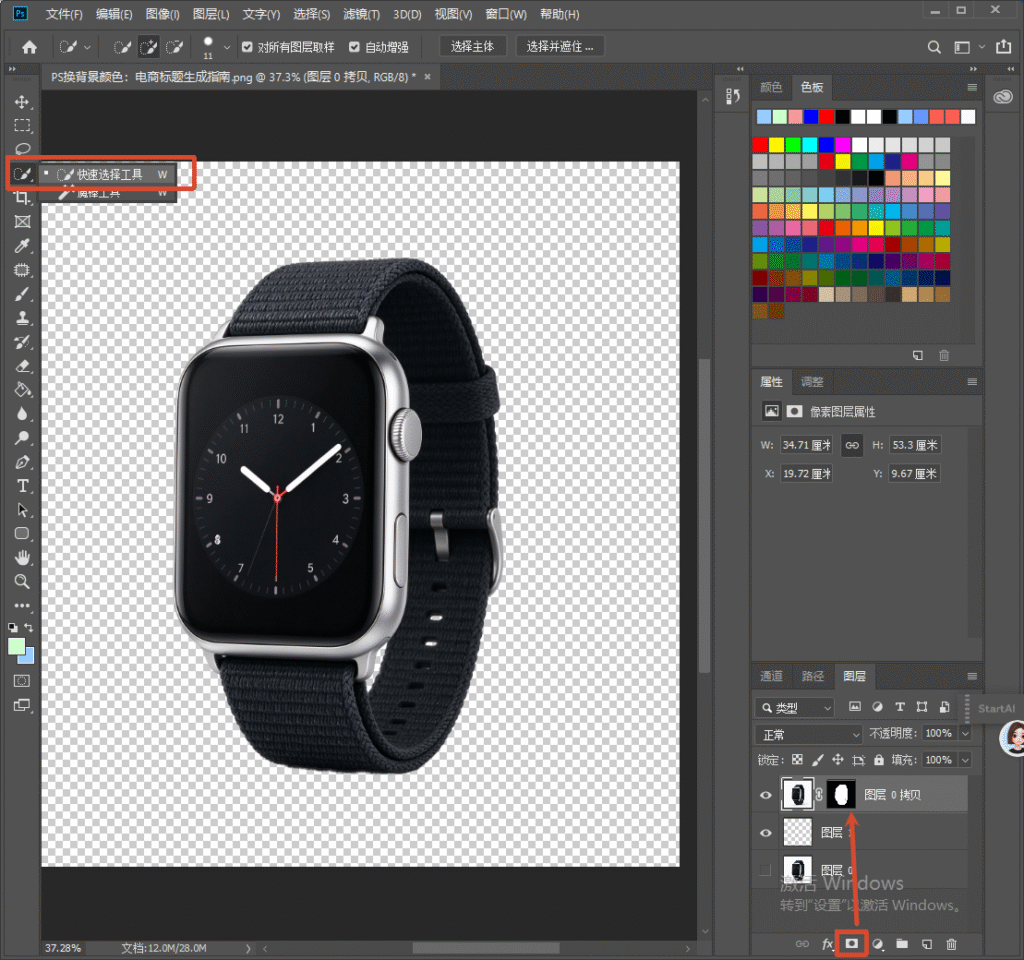Click the W width input field
This screenshot has height=960, width=1024.
[806, 445]
